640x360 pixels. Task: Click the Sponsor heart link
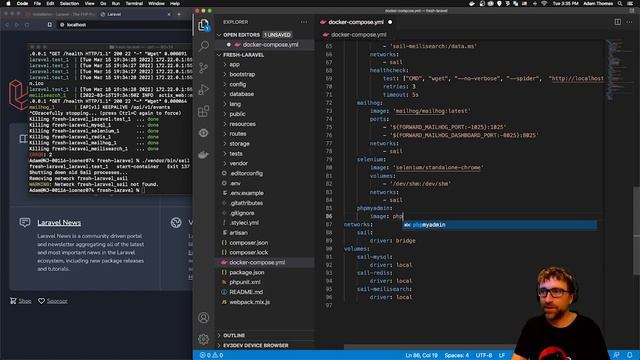click(53, 301)
